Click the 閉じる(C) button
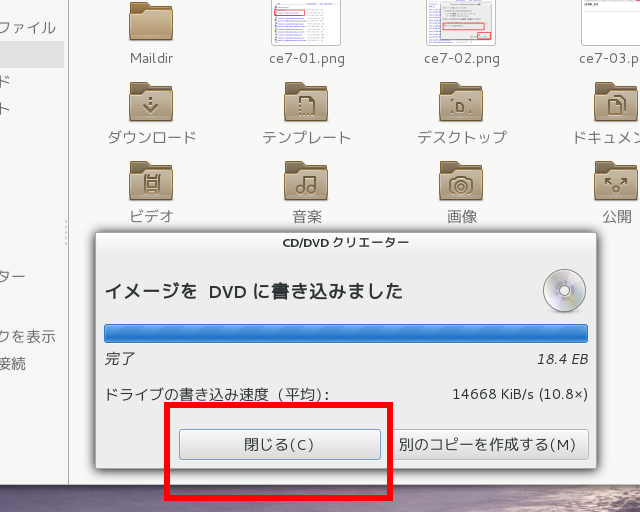This screenshot has height=512, width=640. pyautogui.click(x=280, y=444)
